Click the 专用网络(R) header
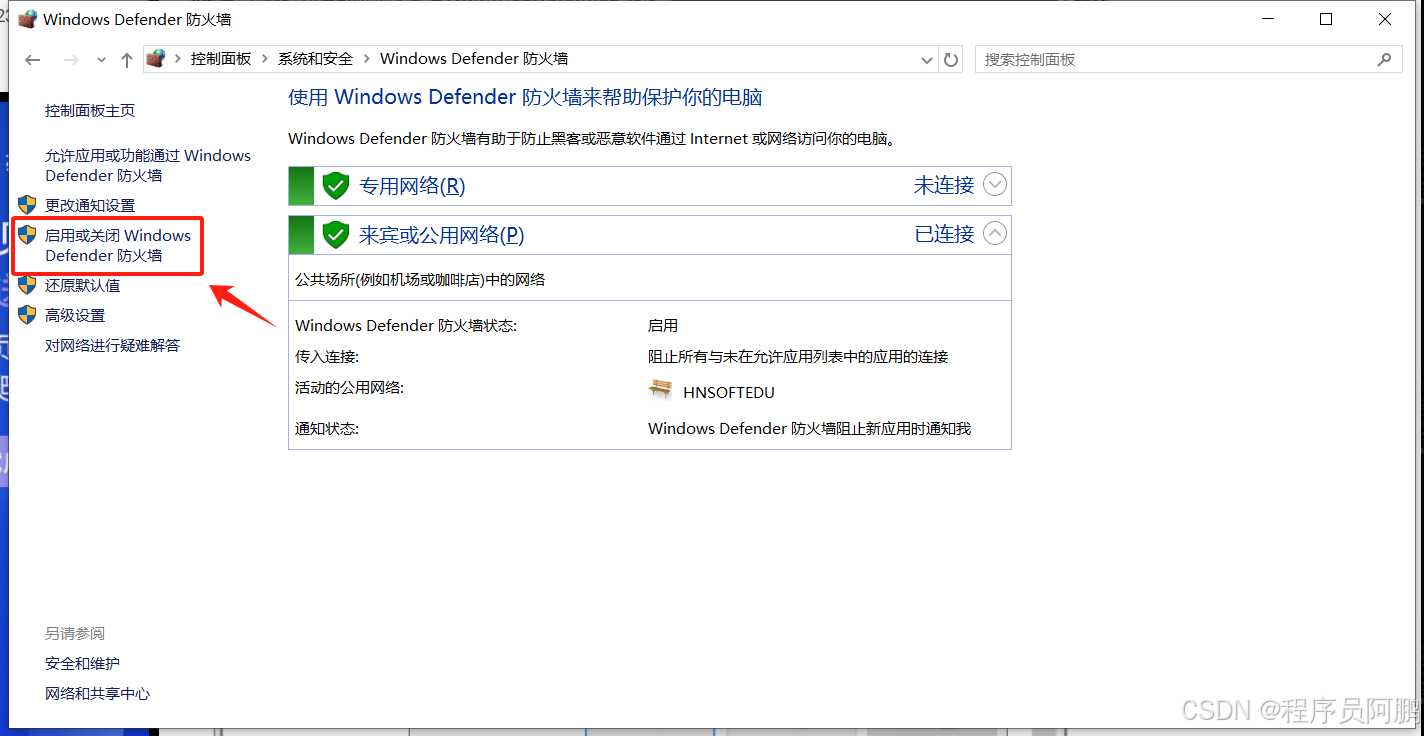Image resolution: width=1424 pixels, height=736 pixels. (412, 186)
